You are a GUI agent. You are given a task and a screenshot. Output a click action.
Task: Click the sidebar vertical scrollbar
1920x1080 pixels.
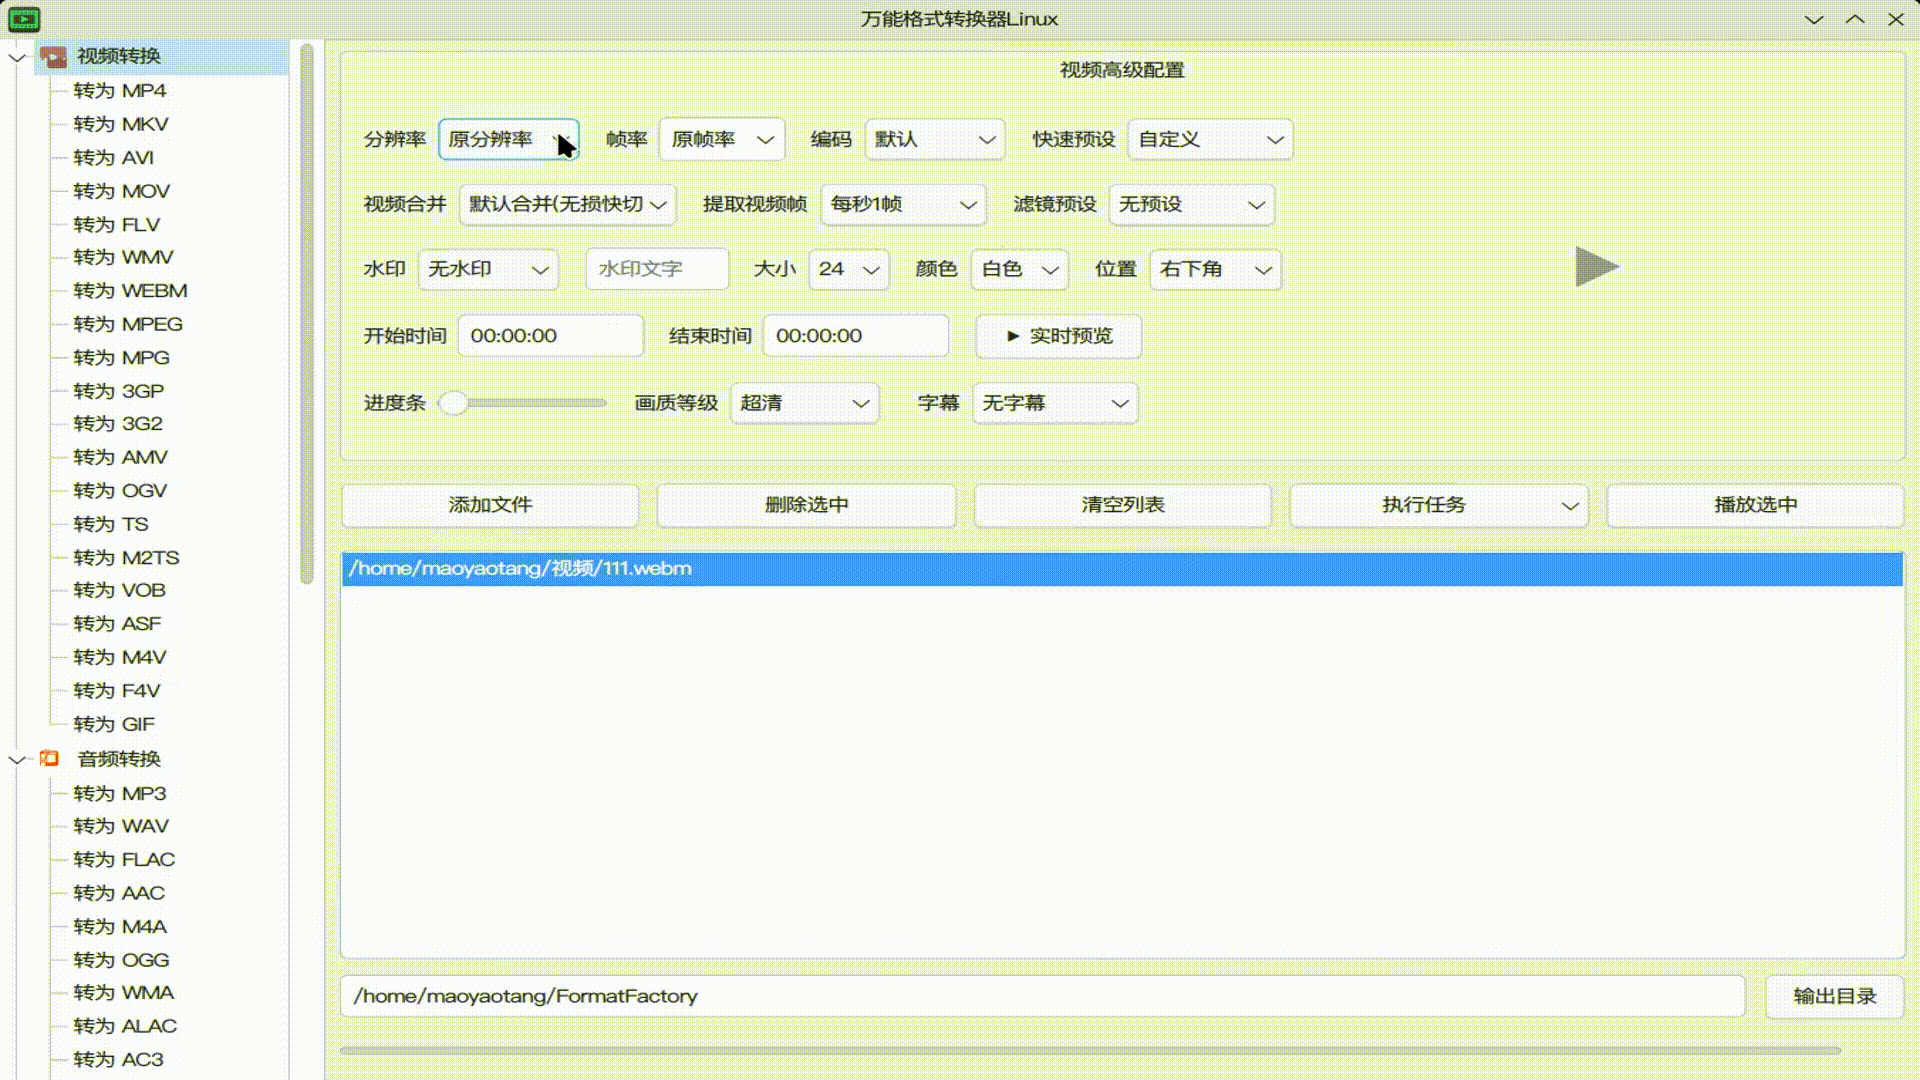tap(307, 314)
